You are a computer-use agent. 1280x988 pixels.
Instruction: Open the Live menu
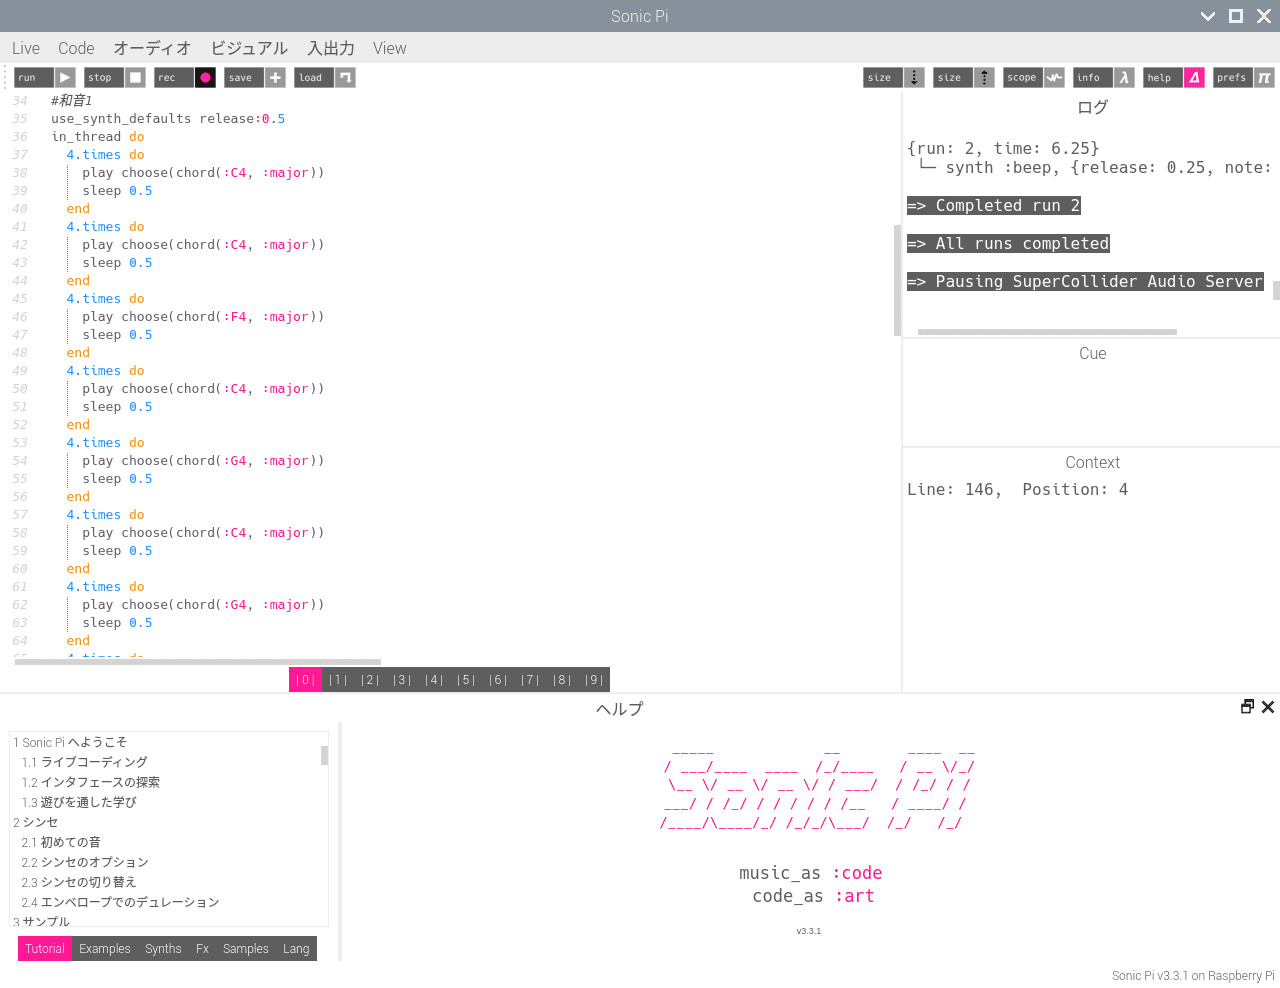pos(26,48)
